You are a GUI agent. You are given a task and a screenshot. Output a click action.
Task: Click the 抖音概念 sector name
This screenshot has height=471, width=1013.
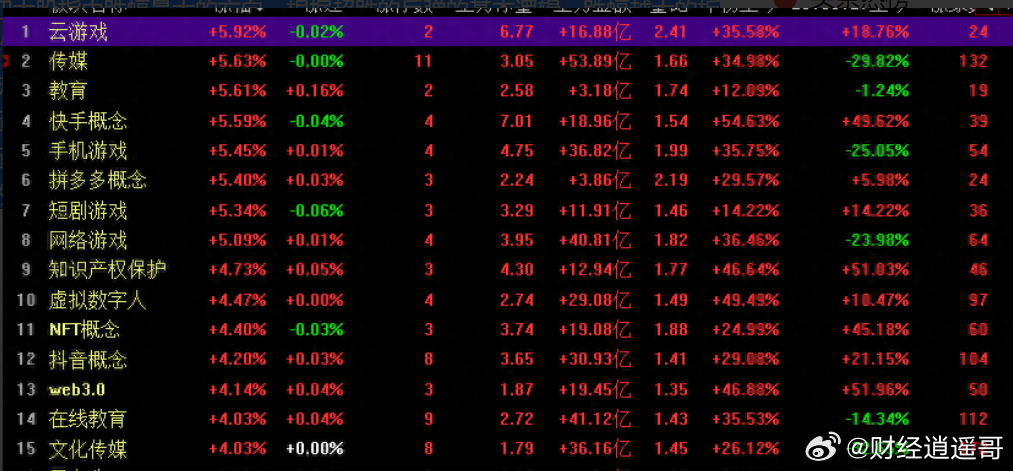[x=88, y=360]
